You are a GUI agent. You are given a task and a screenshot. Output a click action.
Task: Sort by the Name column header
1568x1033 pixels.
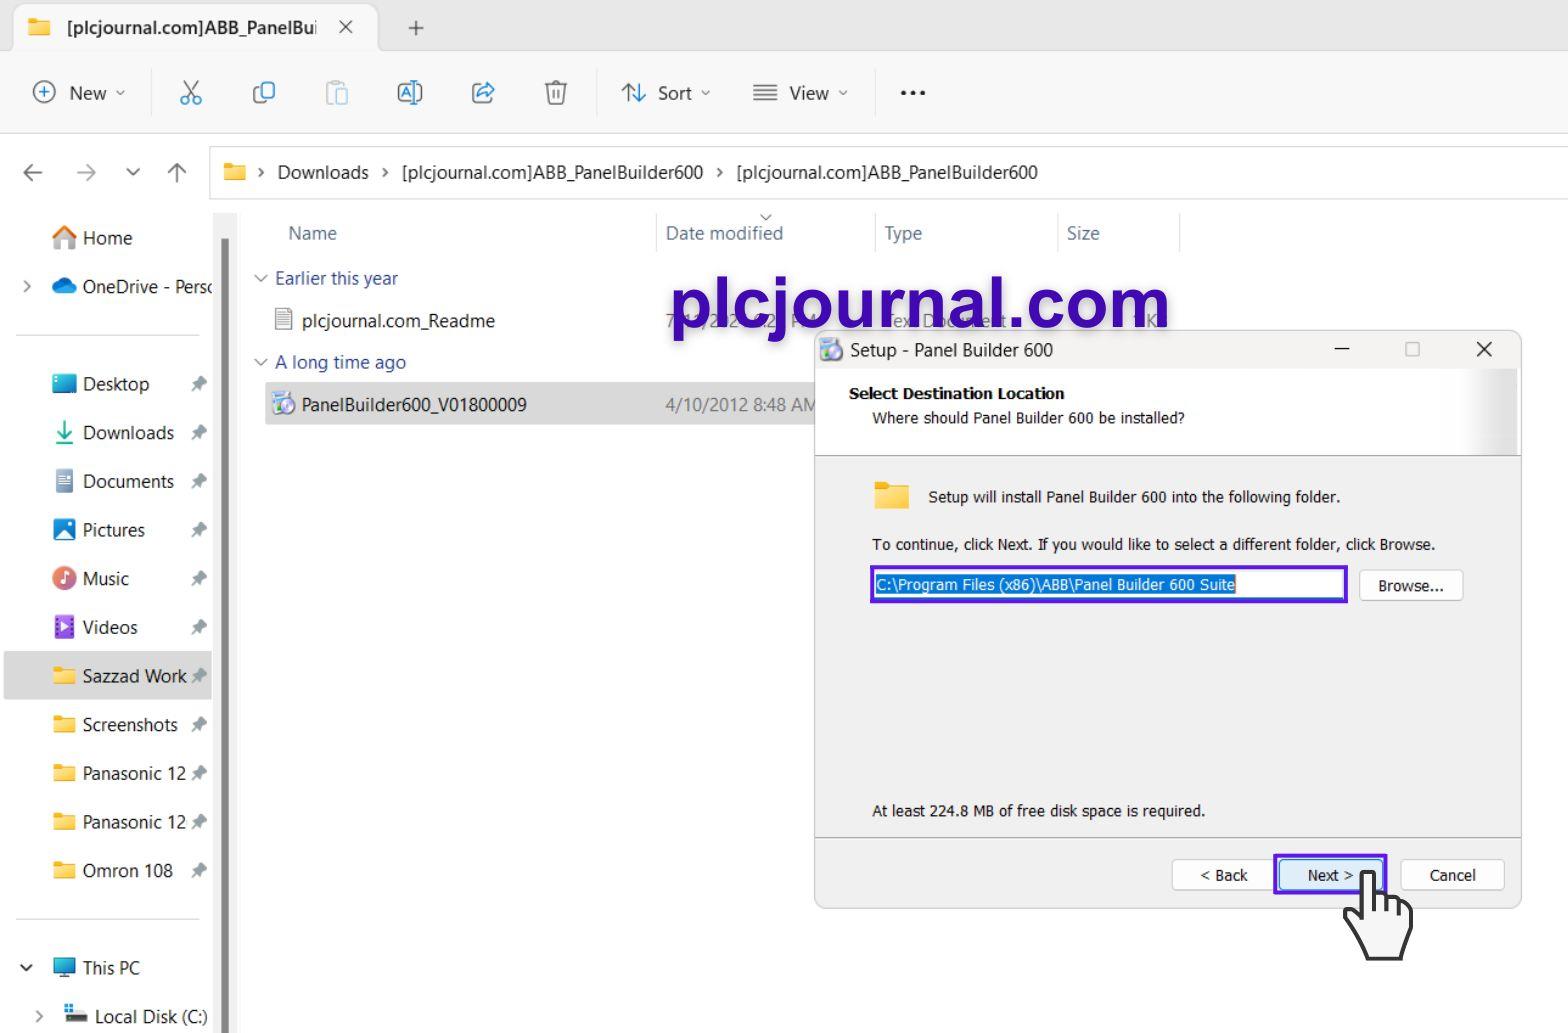tap(312, 233)
